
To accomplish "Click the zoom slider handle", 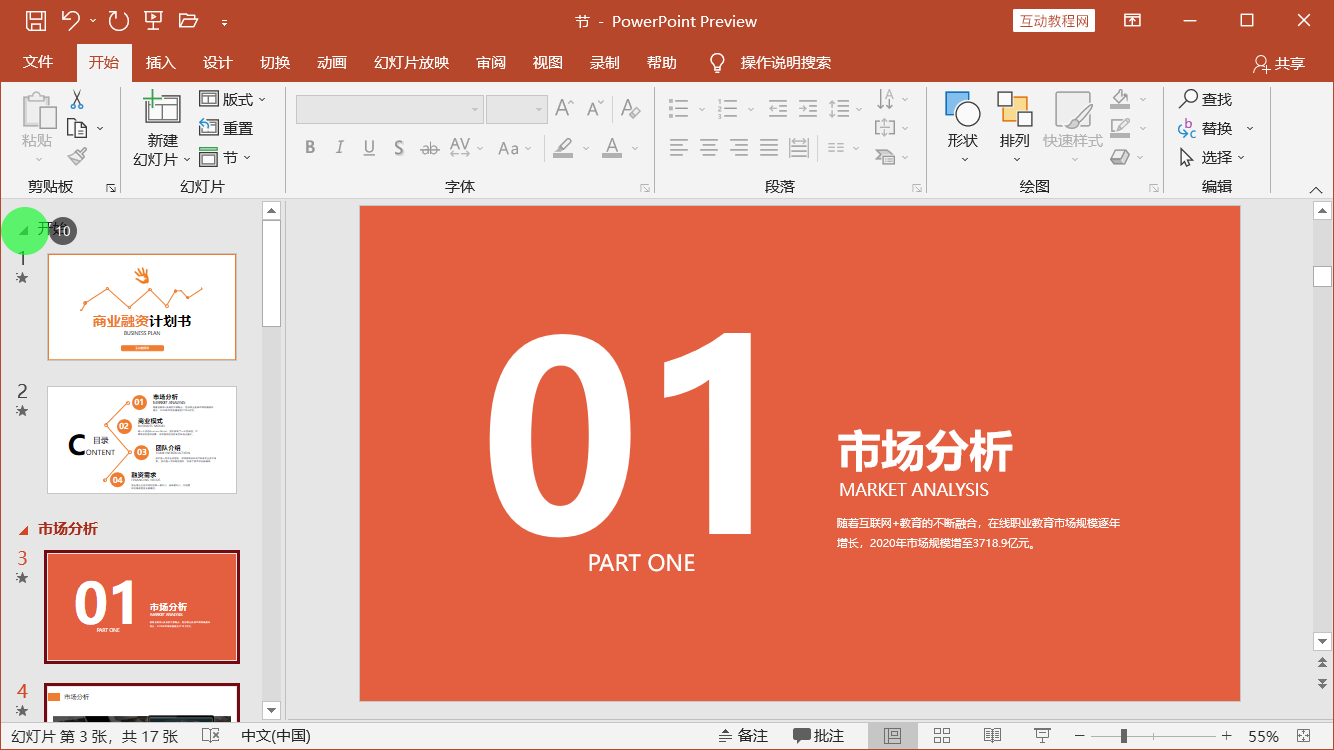I will (x=1124, y=736).
